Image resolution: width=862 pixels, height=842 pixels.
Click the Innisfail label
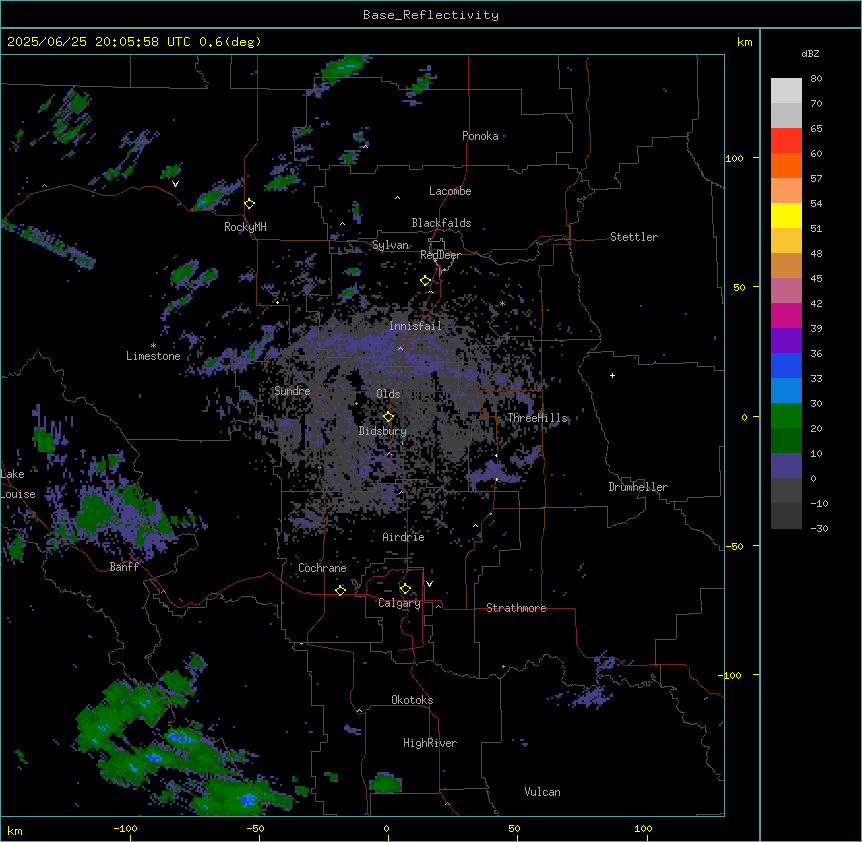[x=416, y=326]
